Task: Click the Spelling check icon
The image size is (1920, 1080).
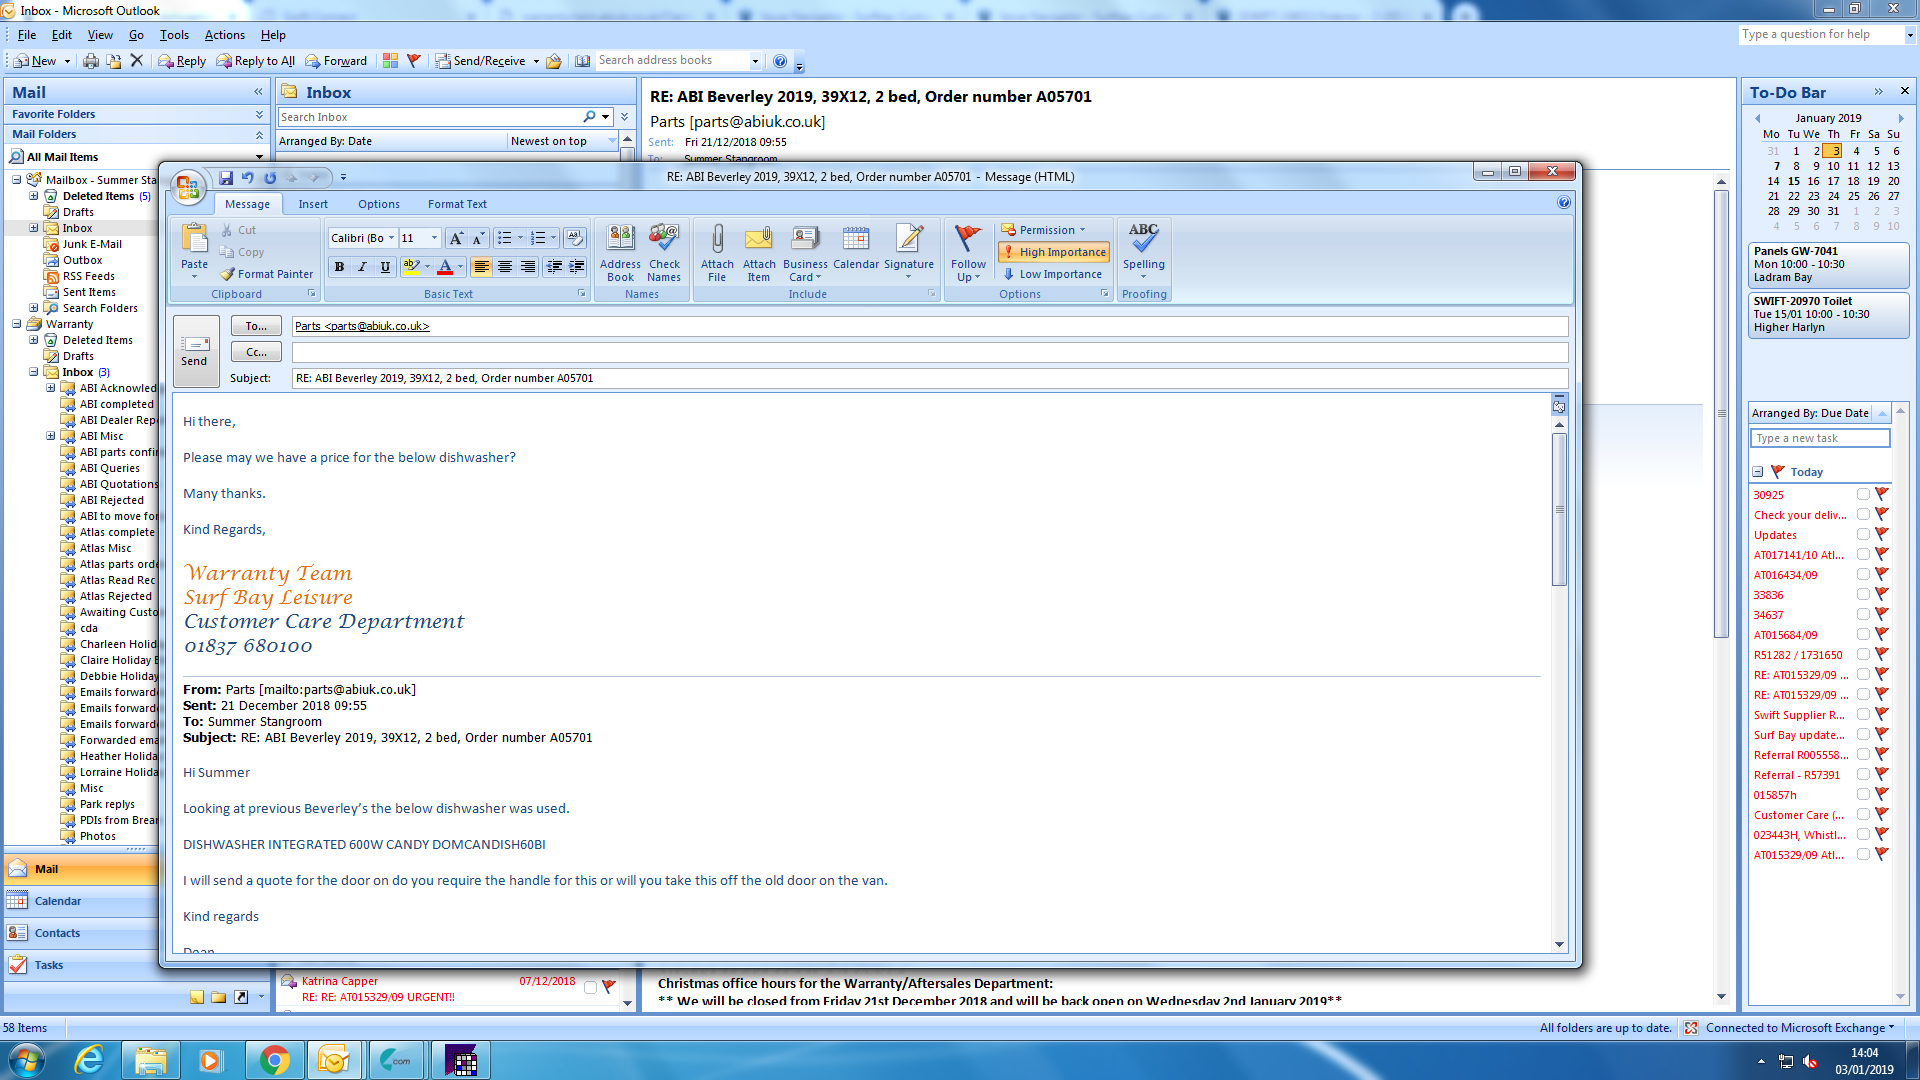Action: coord(1143,240)
